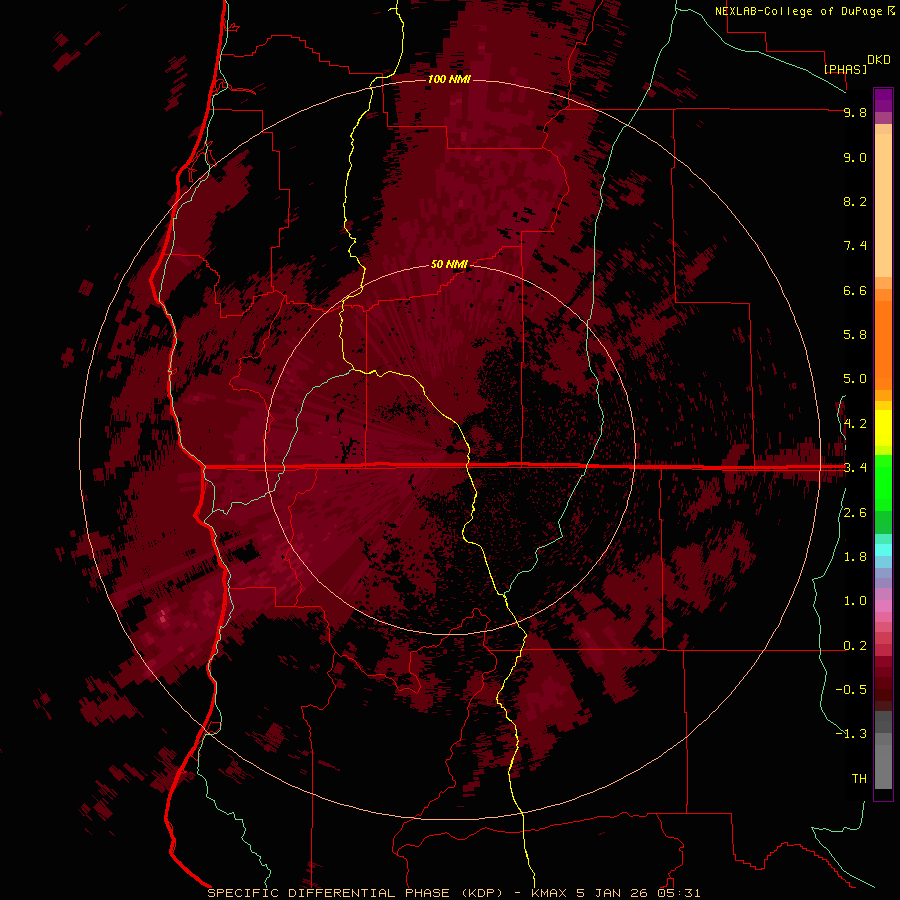Click the yellow band of the color bar
Viewport: 900px width, 900px height.
pyautogui.click(x=883, y=428)
